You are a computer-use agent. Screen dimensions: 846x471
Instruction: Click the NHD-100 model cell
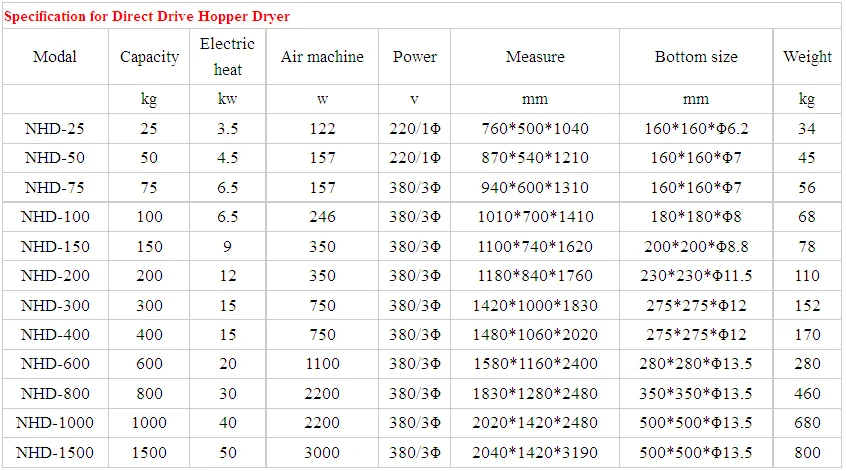(55, 217)
